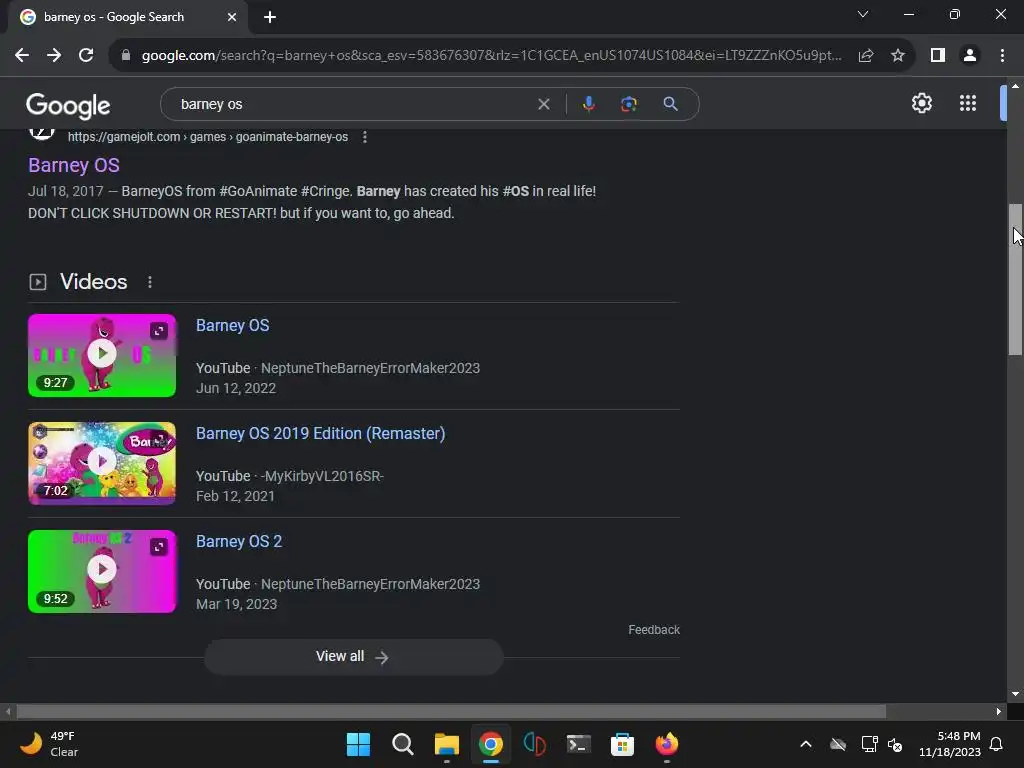Play the 9:27 Barney OS video thumbnail
Viewport: 1024px width, 768px height.
[x=102, y=355]
